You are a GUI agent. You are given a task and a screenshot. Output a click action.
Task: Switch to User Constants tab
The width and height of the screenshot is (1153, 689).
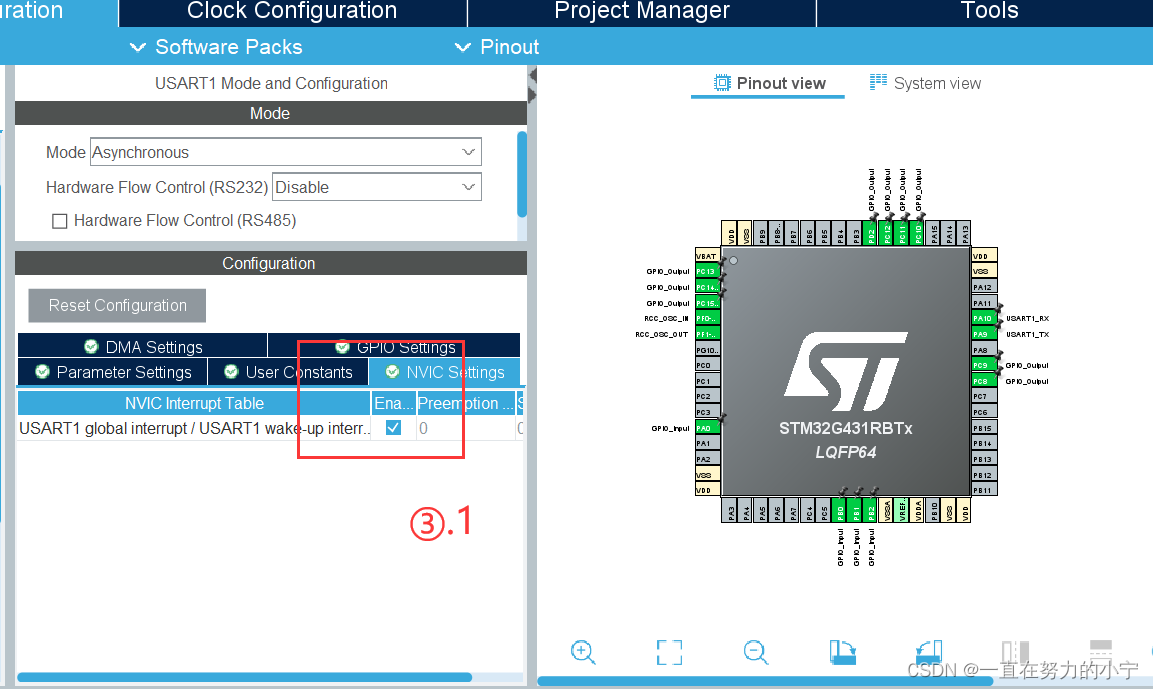click(x=288, y=372)
